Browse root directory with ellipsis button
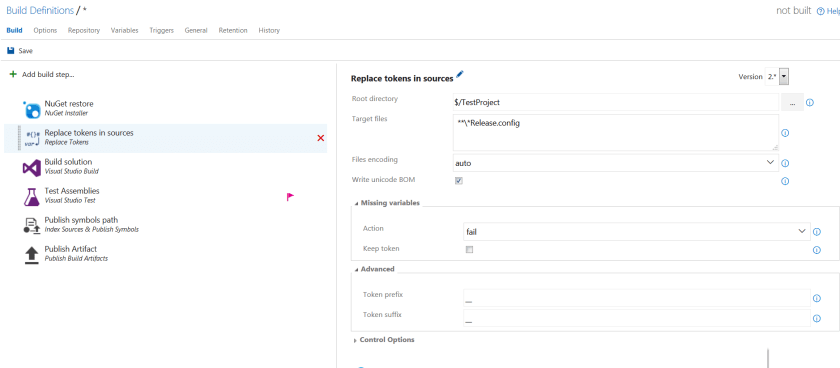 coord(792,102)
